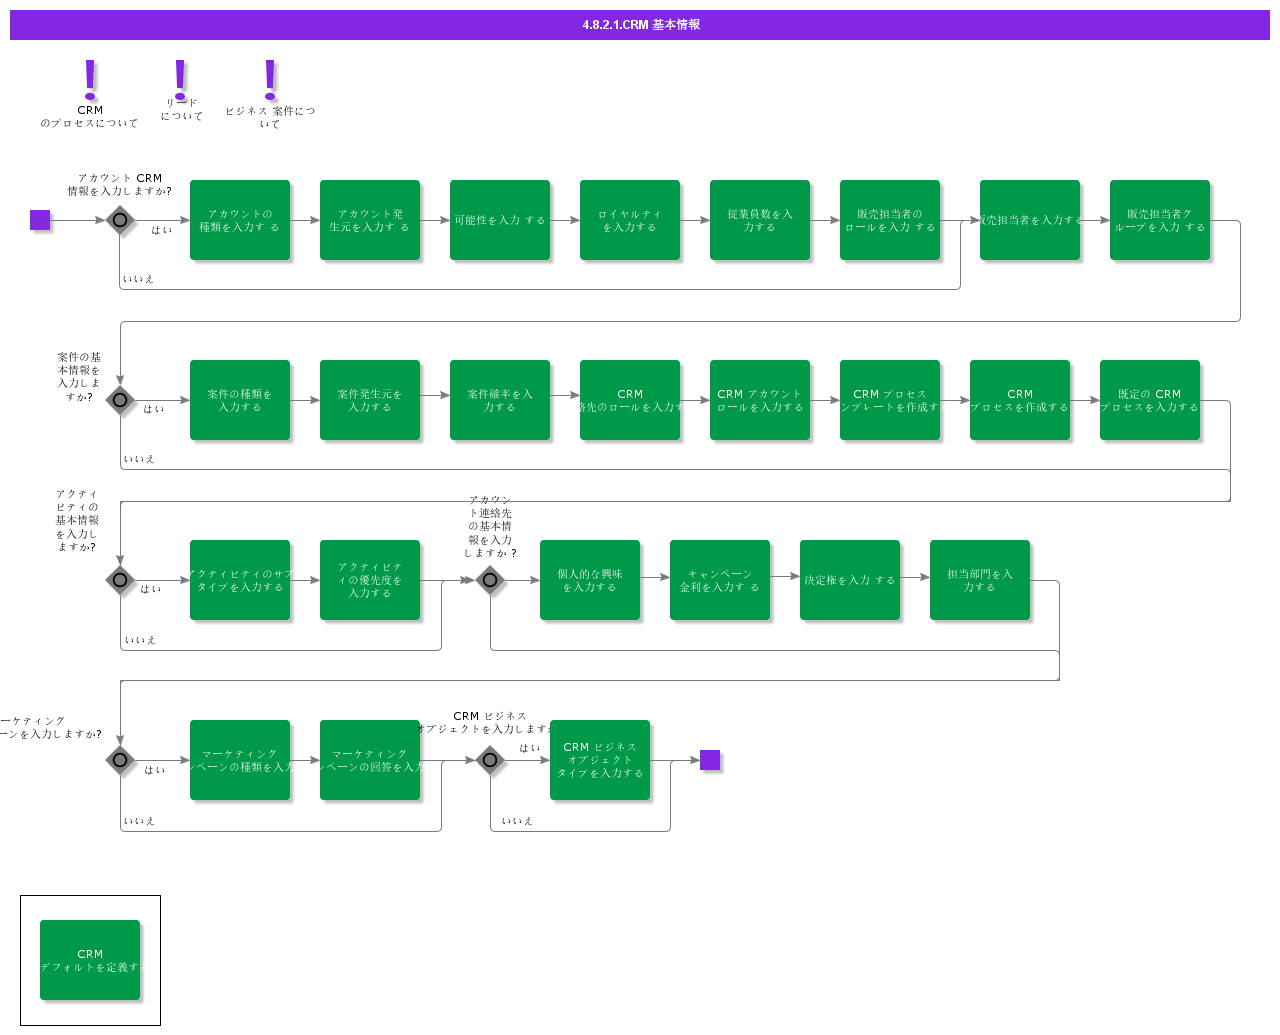Open the 担当部門を入力する box
This screenshot has height=1035, width=1280.
[x=980, y=580]
